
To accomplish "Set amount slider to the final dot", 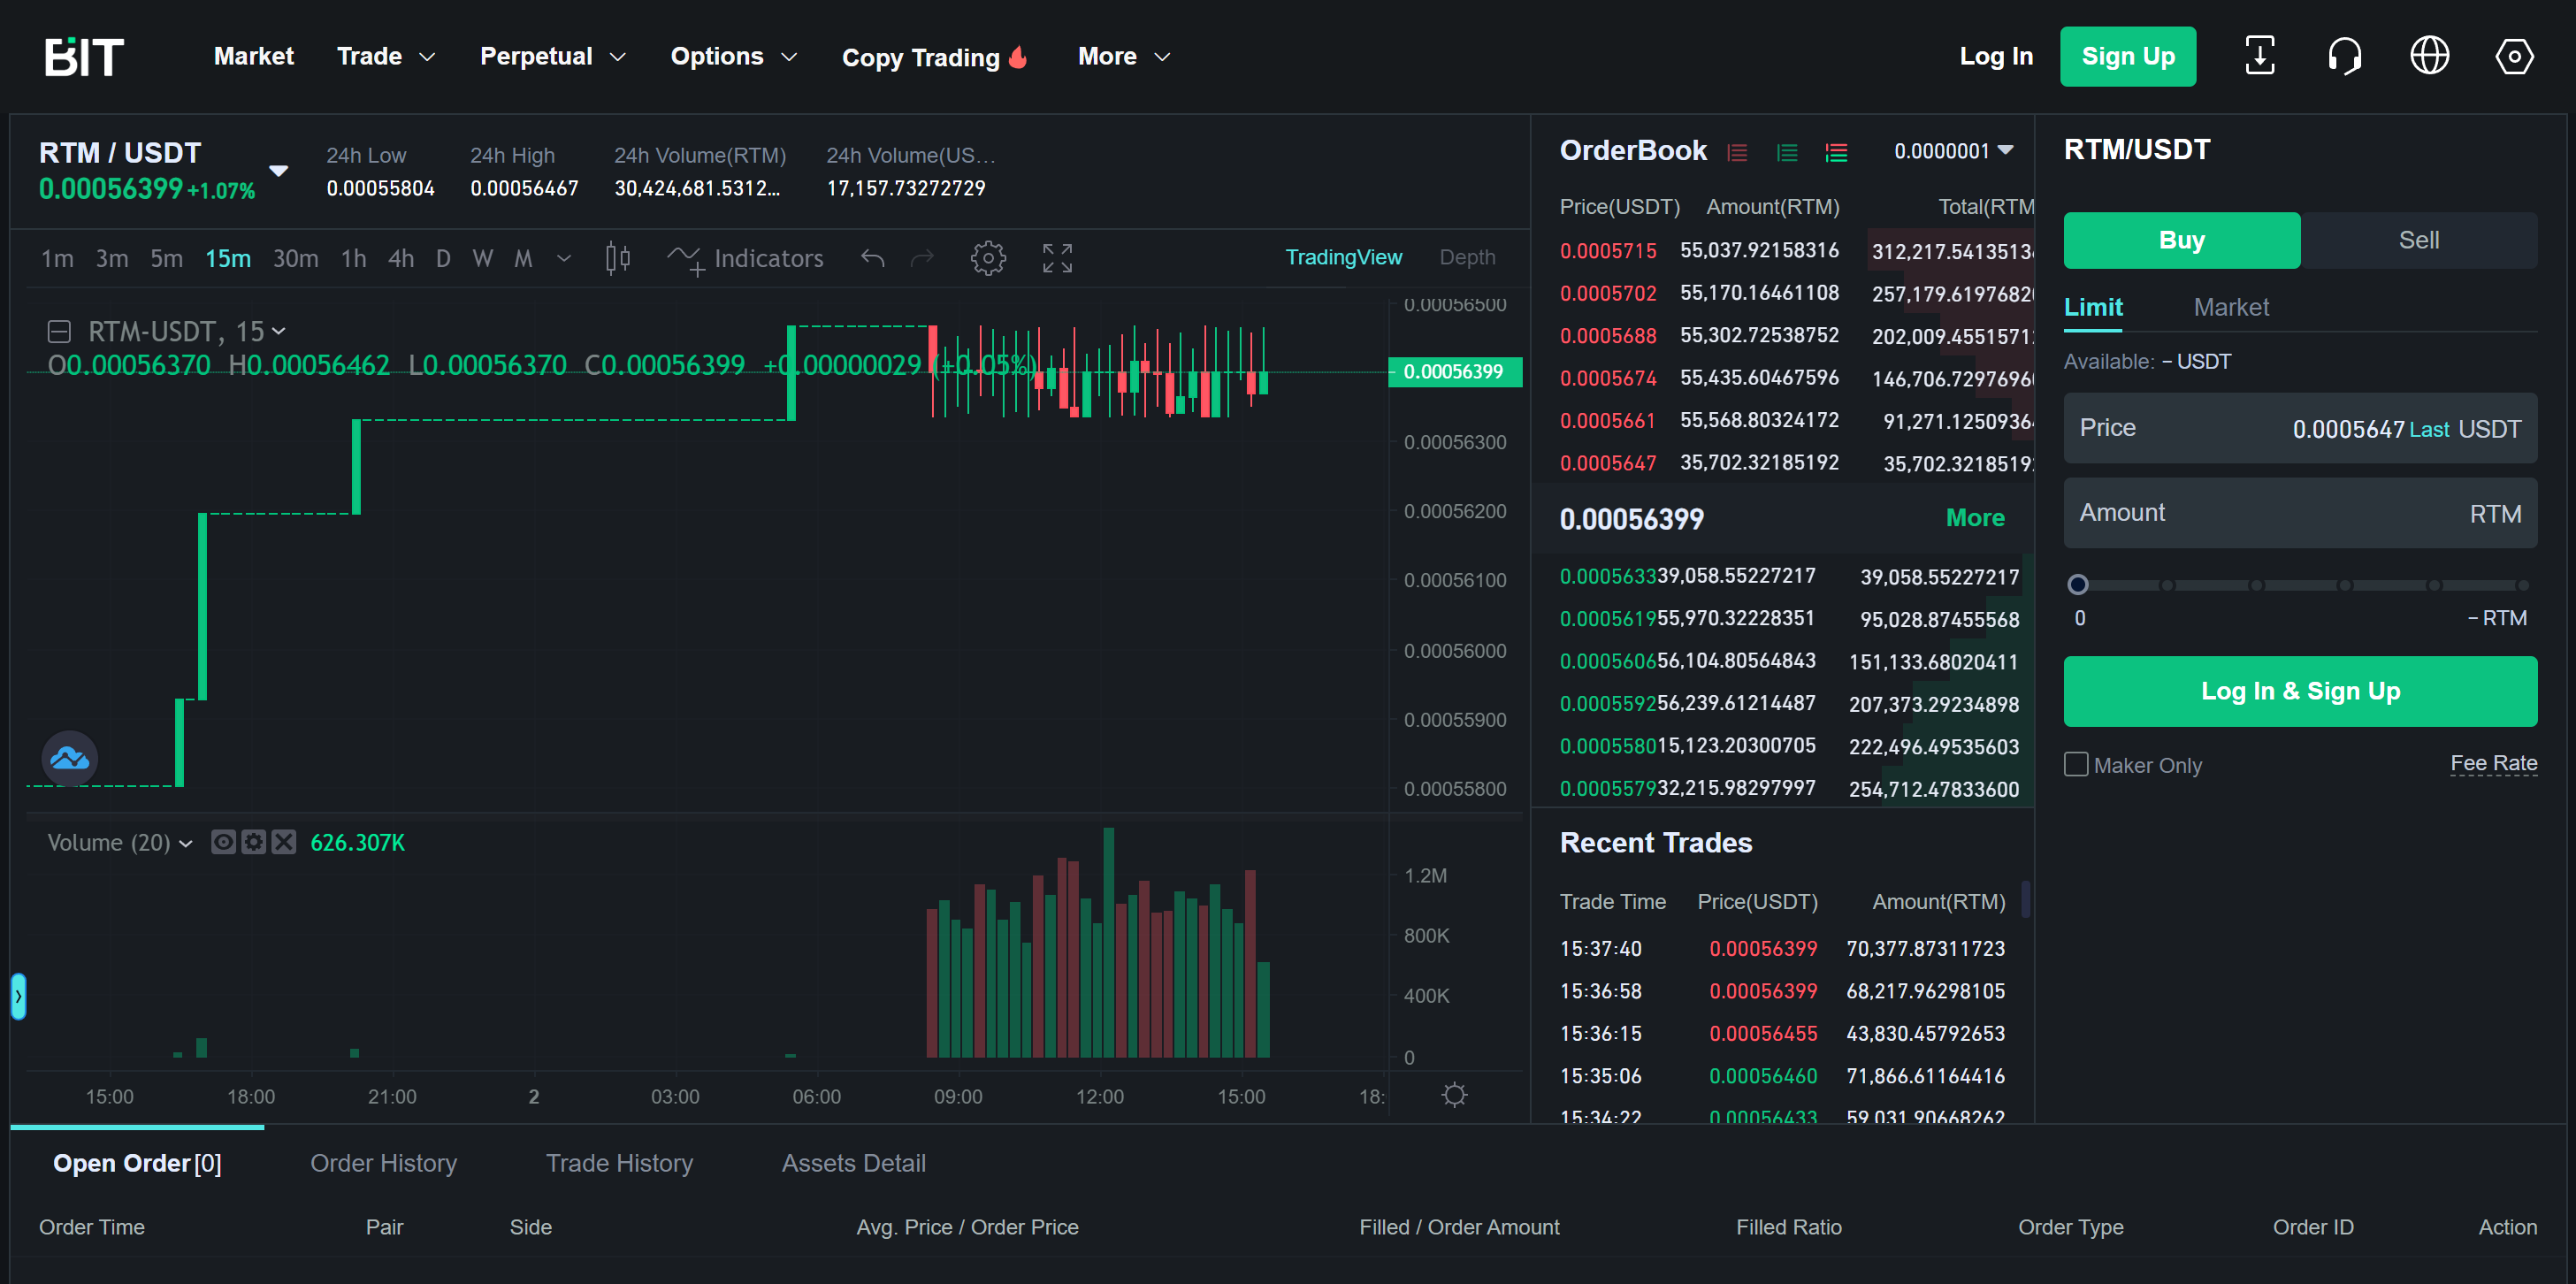I will (2523, 585).
